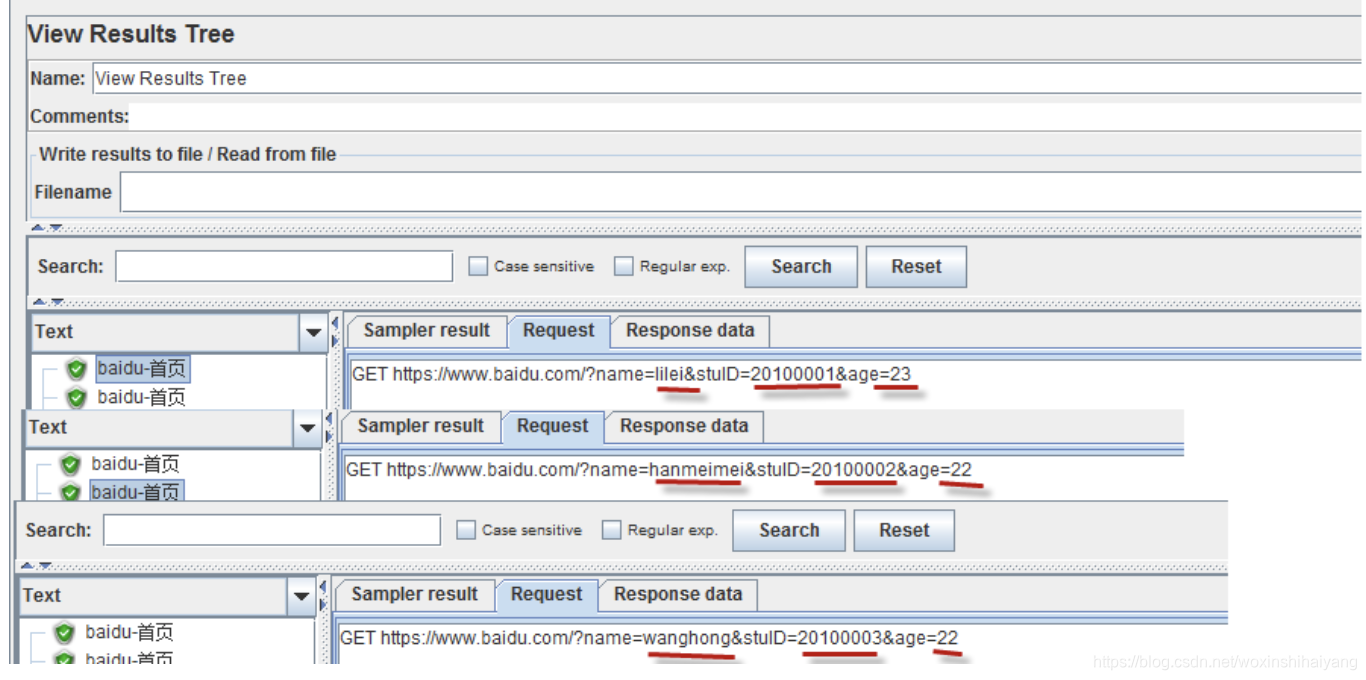
Task: Tick Regular exp. in the wanghong panel's search row
Action: (612, 531)
